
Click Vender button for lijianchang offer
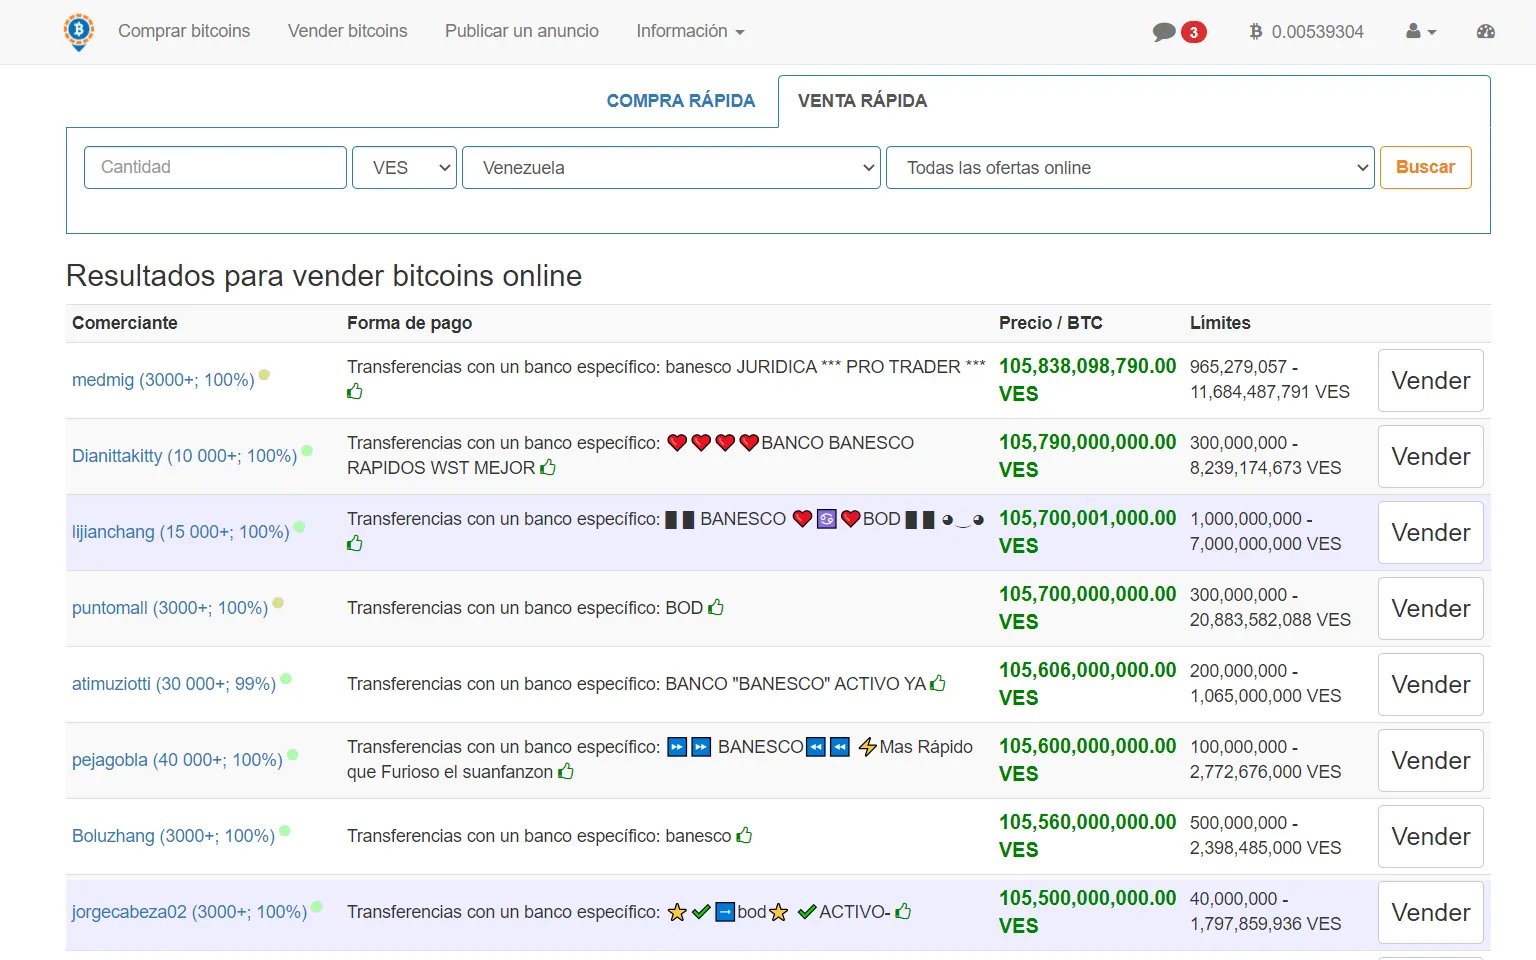click(1431, 532)
